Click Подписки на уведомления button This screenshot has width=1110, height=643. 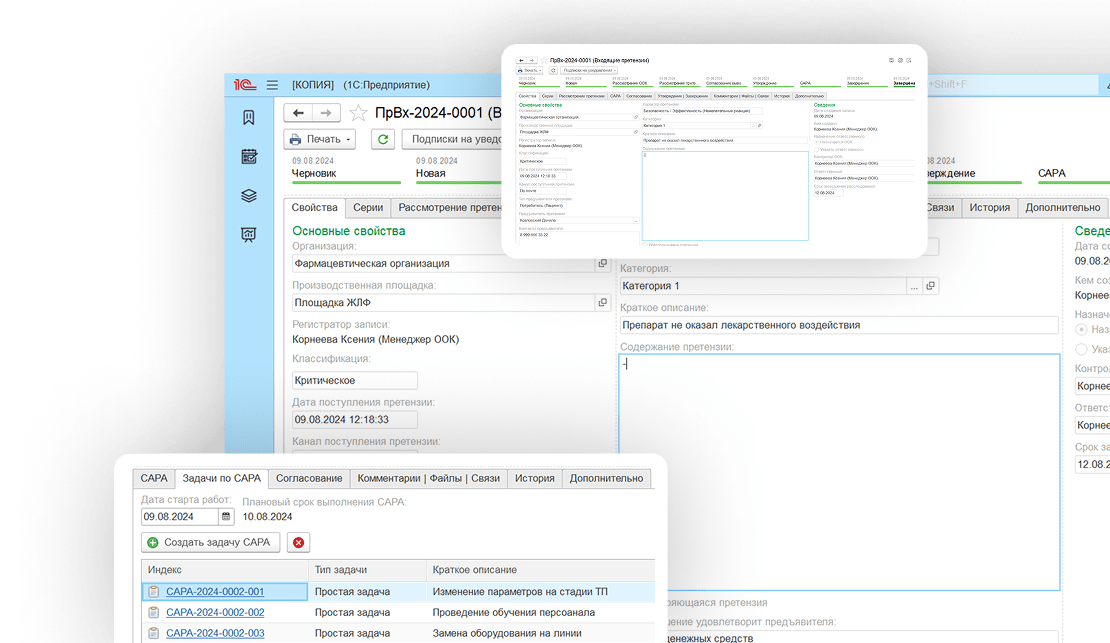(x=453, y=140)
